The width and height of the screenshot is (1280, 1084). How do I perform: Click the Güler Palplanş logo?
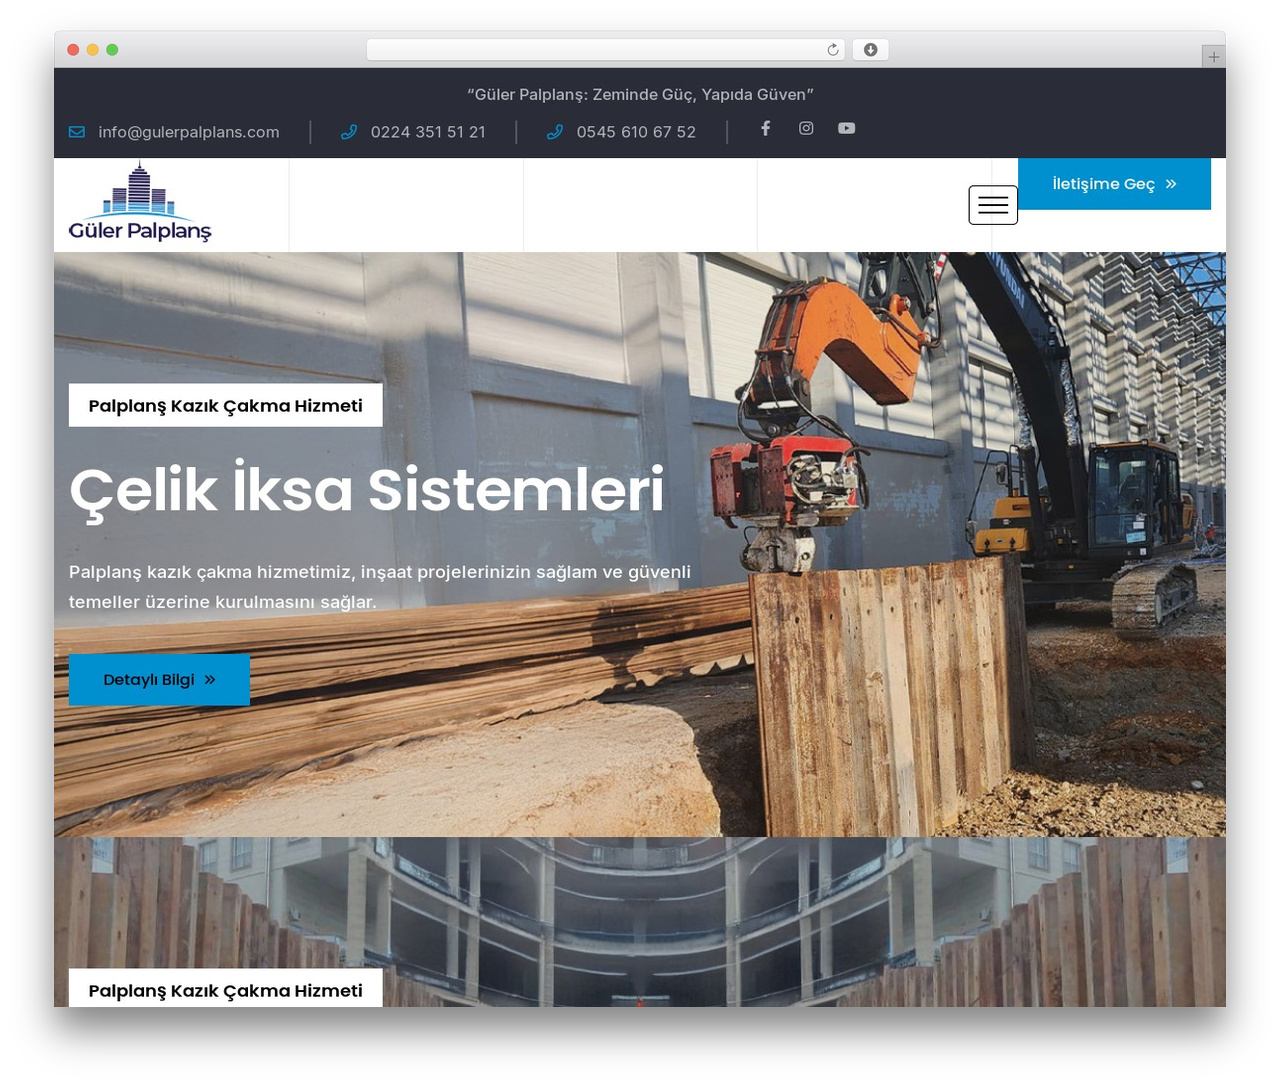[140, 203]
